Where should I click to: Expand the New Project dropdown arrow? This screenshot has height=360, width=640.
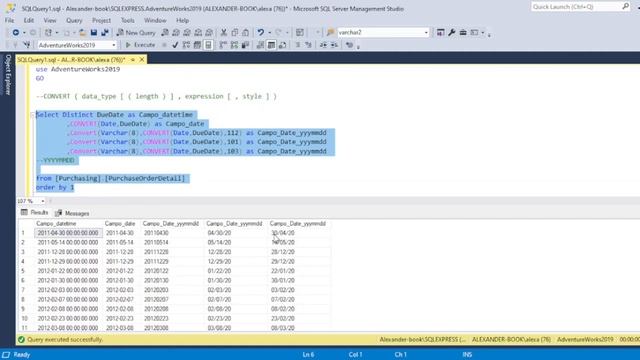pos(57,32)
